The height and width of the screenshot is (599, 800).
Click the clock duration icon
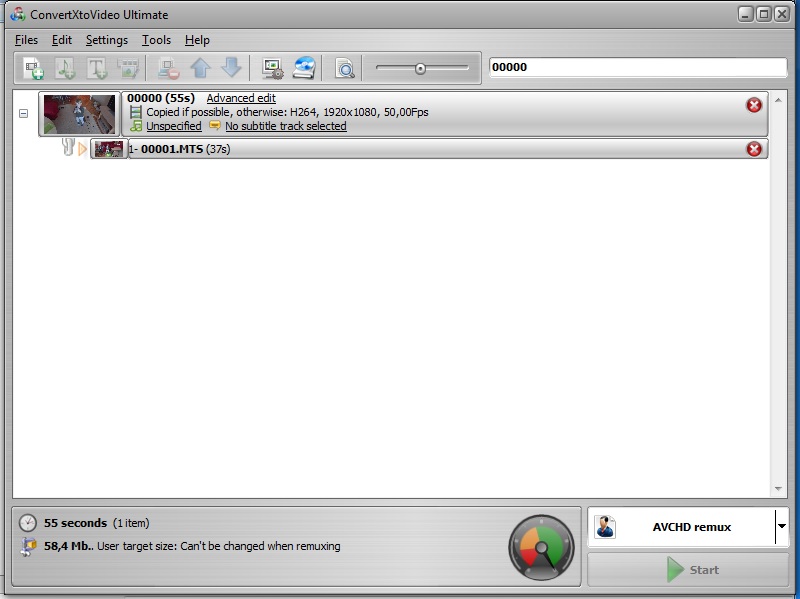[x=28, y=523]
